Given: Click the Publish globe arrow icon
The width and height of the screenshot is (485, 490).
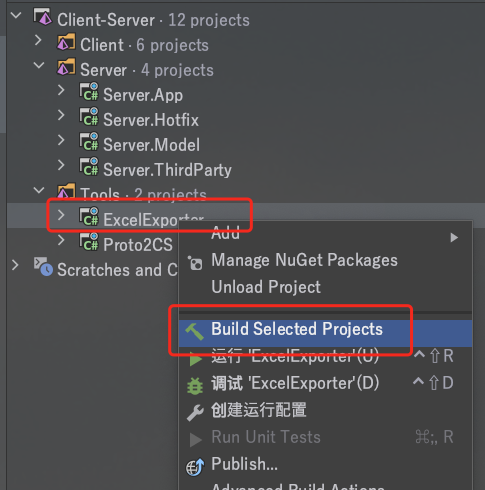Looking at the screenshot, I should tap(195, 467).
